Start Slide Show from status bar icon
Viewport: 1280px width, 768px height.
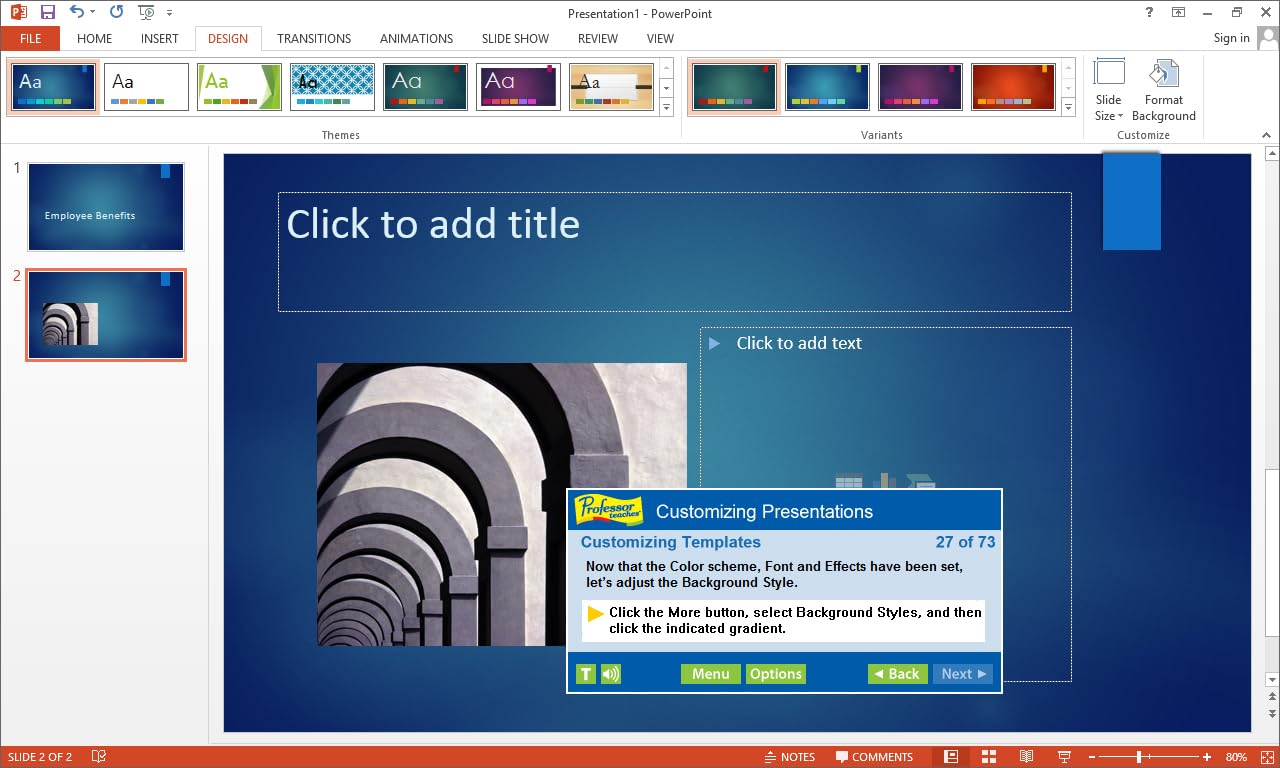(x=1064, y=757)
